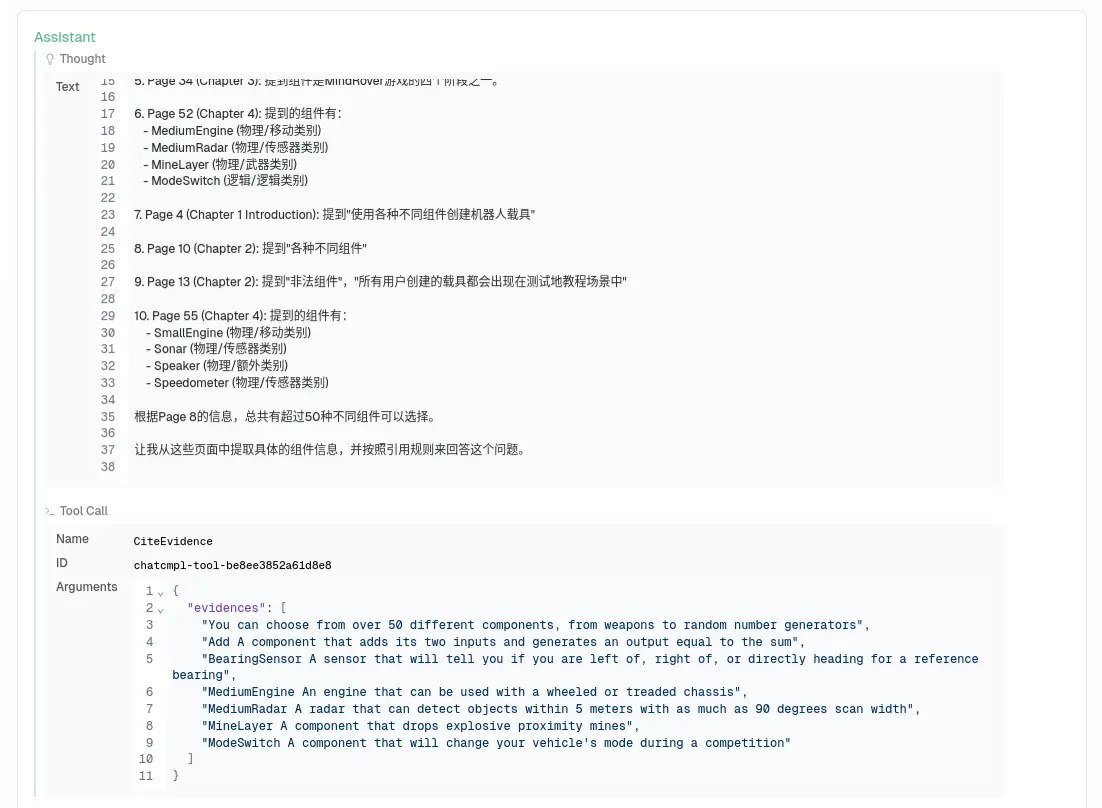Click the Assistant message heading
Viewport: 1102px width, 808px height.
[65, 37]
